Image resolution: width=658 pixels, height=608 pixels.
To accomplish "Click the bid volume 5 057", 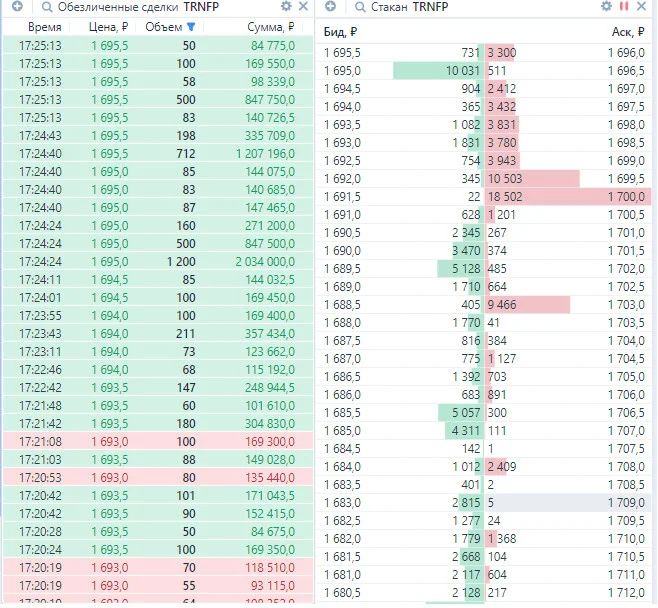I will [x=465, y=413].
